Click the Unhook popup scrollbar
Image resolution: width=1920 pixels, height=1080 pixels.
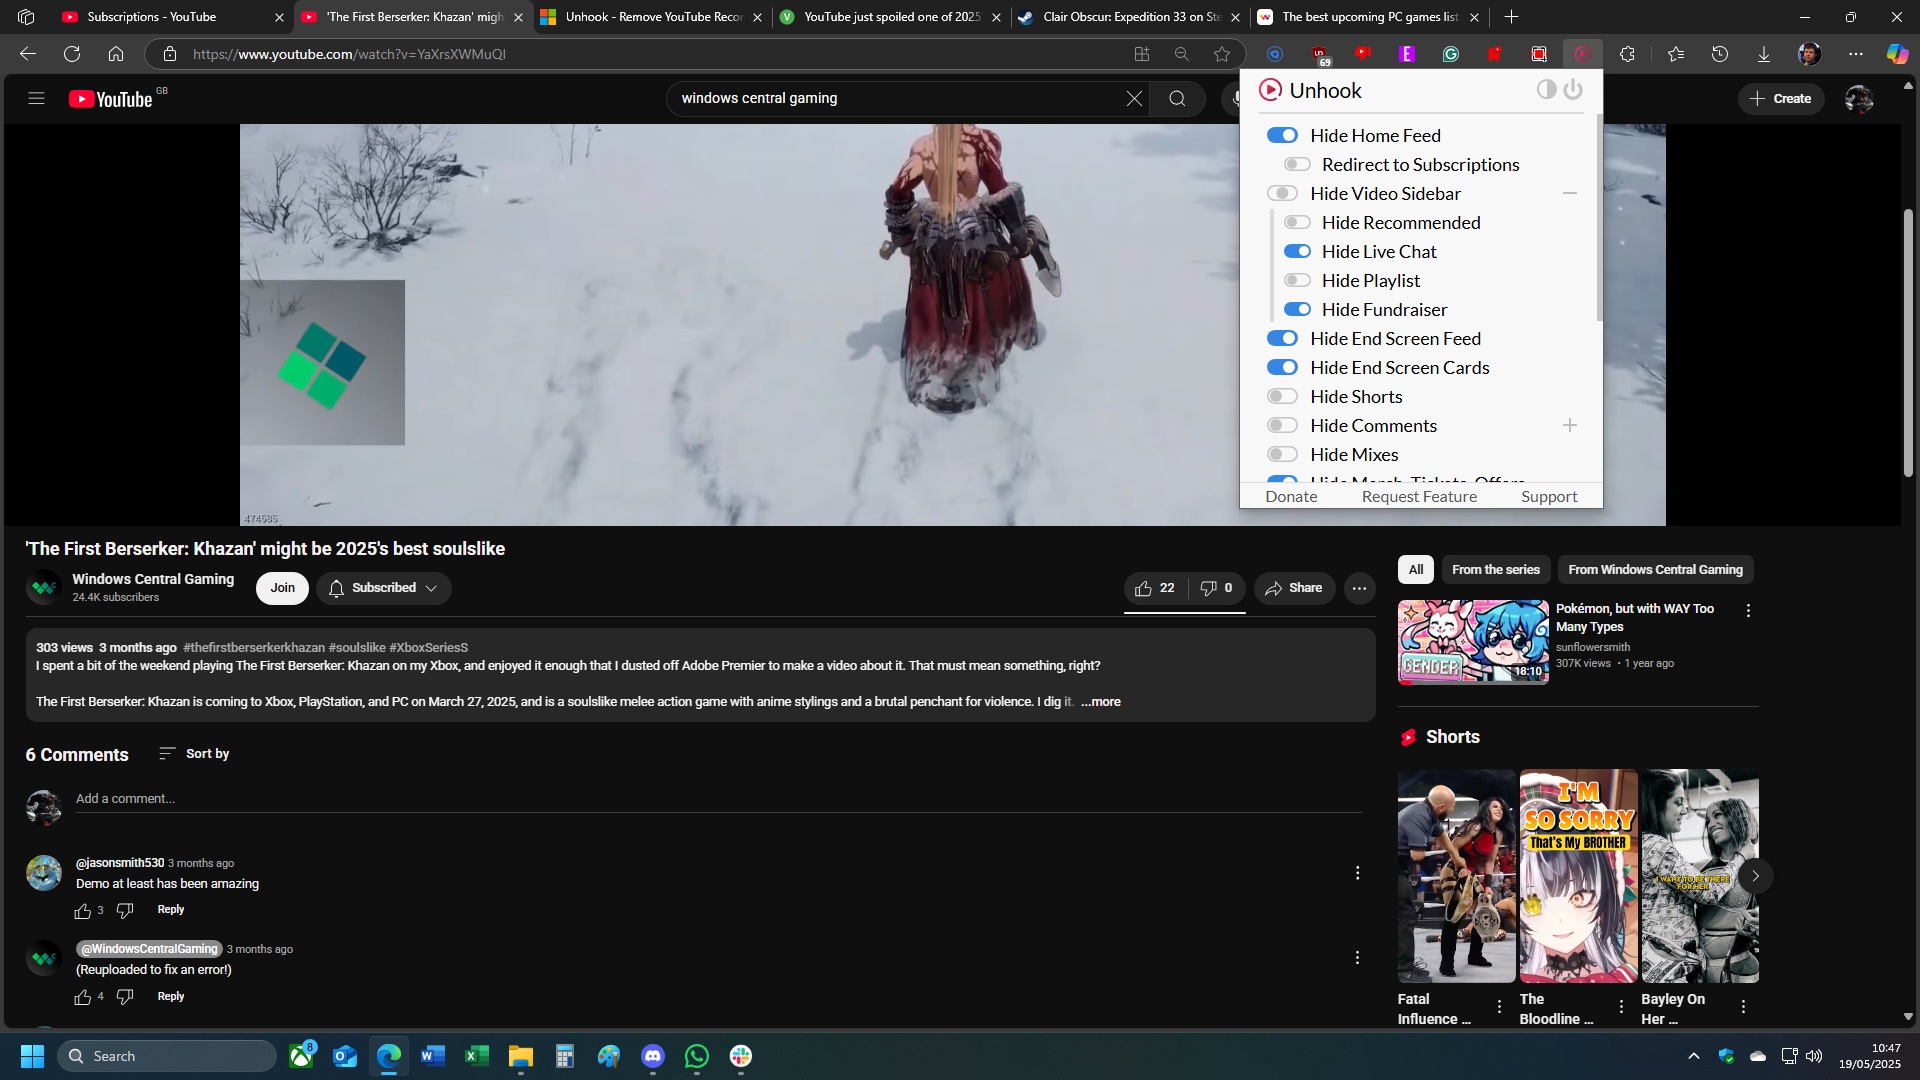pos(1599,215)
